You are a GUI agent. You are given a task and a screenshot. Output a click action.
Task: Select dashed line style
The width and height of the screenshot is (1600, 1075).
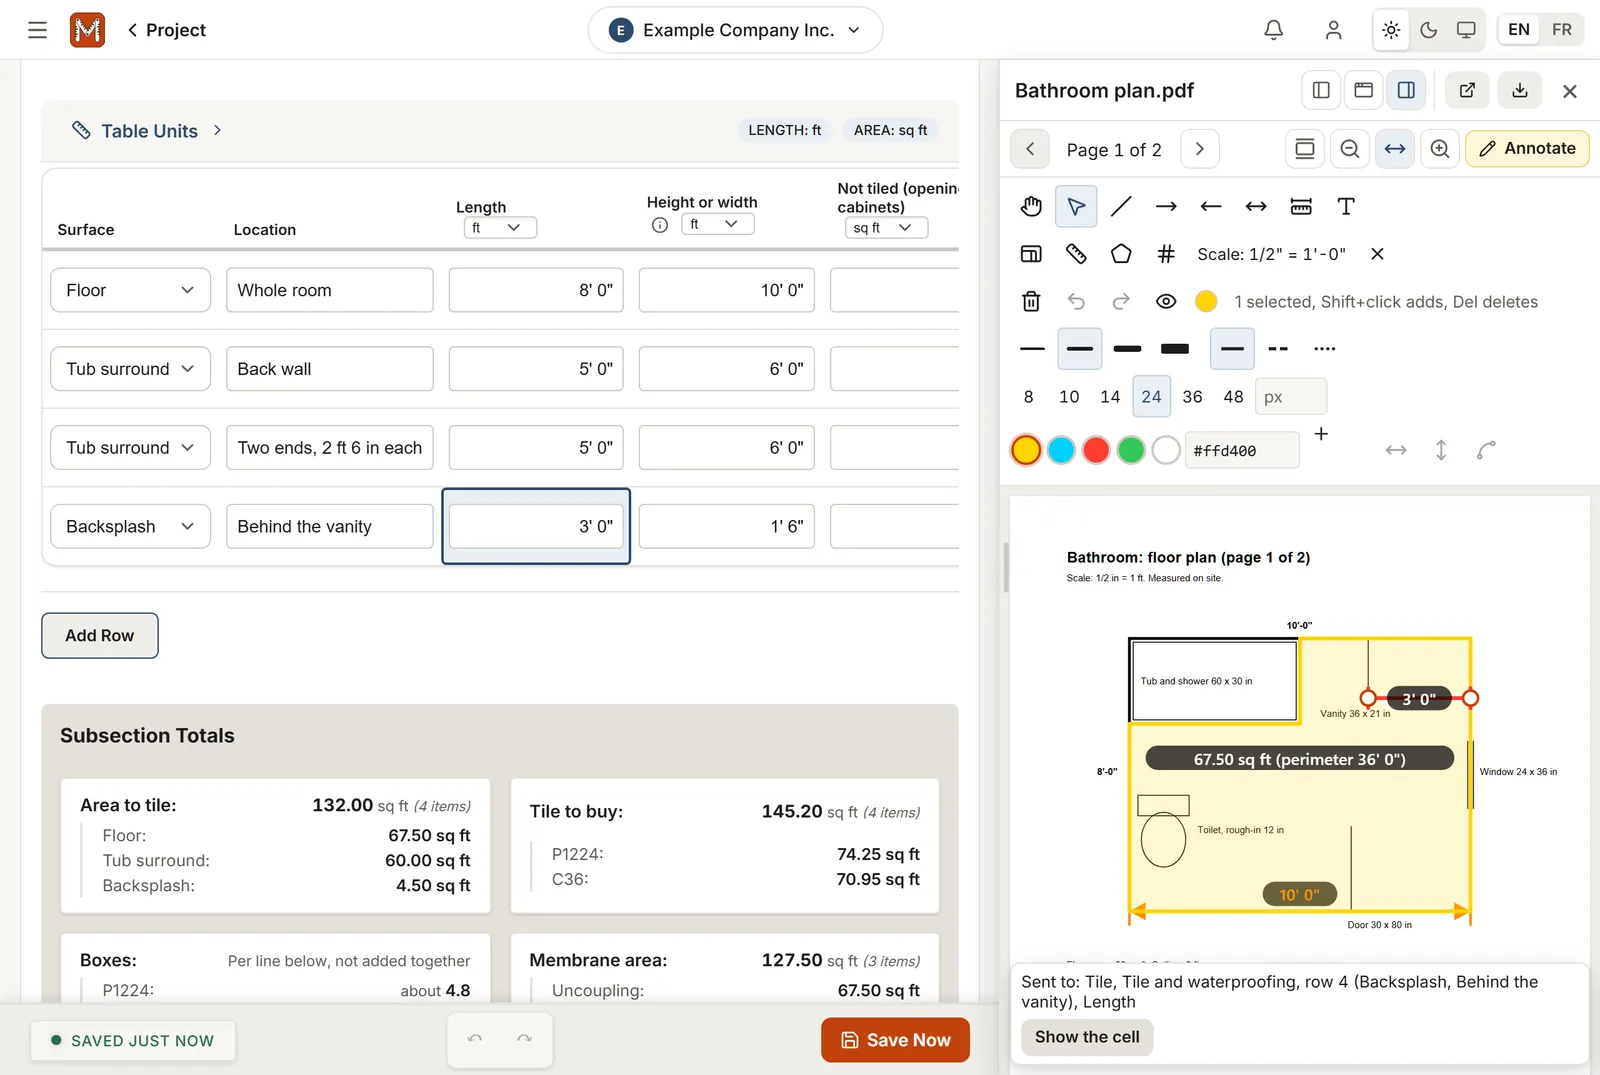point(1278,349)
